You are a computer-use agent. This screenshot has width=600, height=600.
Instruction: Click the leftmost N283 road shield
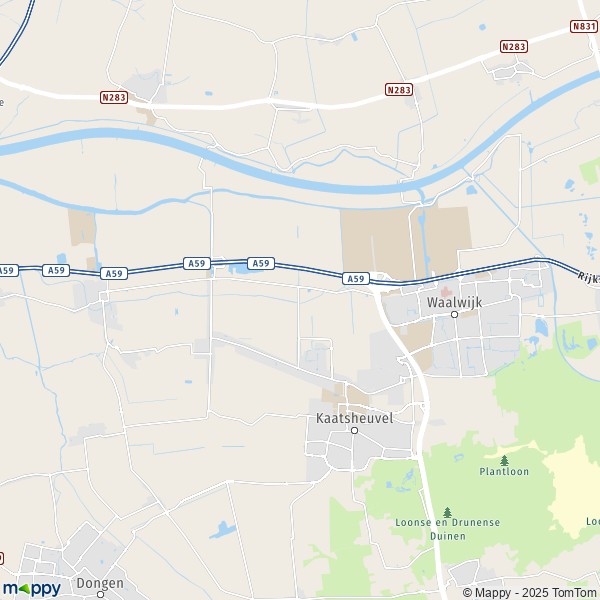pyautogui.click(x=114, y=98)
